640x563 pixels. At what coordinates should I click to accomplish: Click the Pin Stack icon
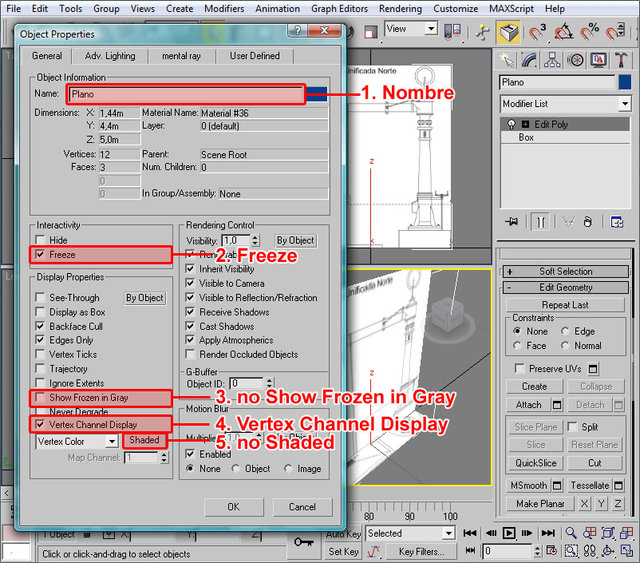[511, 221]
